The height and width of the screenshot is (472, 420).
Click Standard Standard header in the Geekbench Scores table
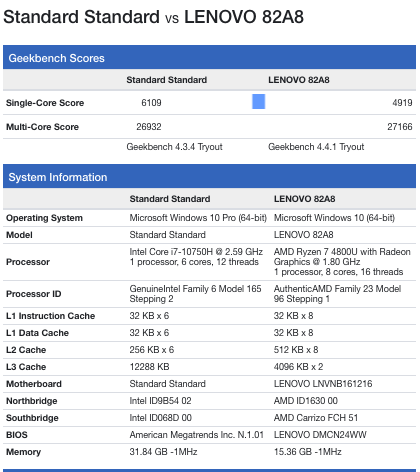coord(167,80)
